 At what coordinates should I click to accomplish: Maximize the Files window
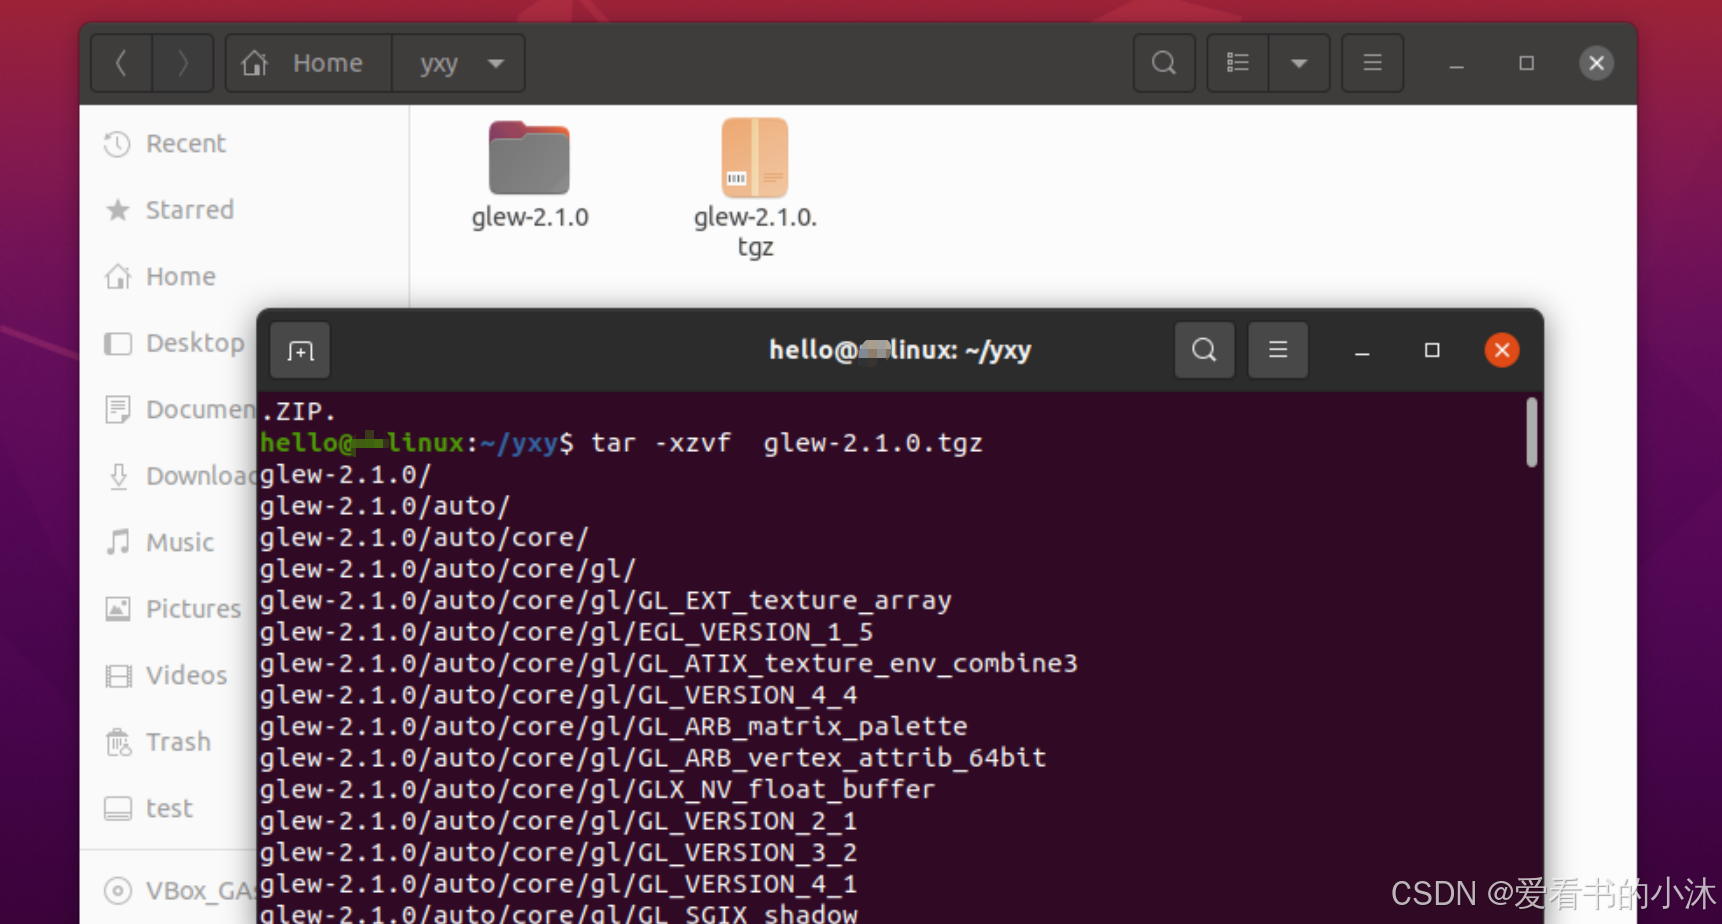click(x=1526, y=63)
